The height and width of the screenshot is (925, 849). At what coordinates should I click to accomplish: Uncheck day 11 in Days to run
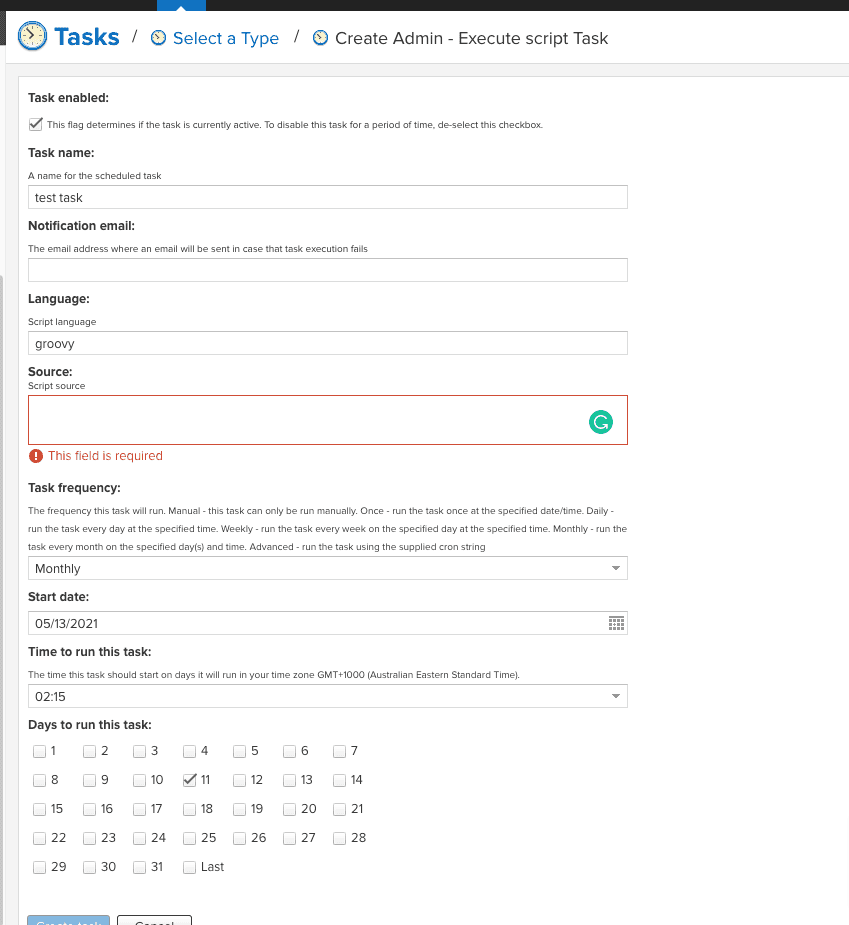(189, 779)
